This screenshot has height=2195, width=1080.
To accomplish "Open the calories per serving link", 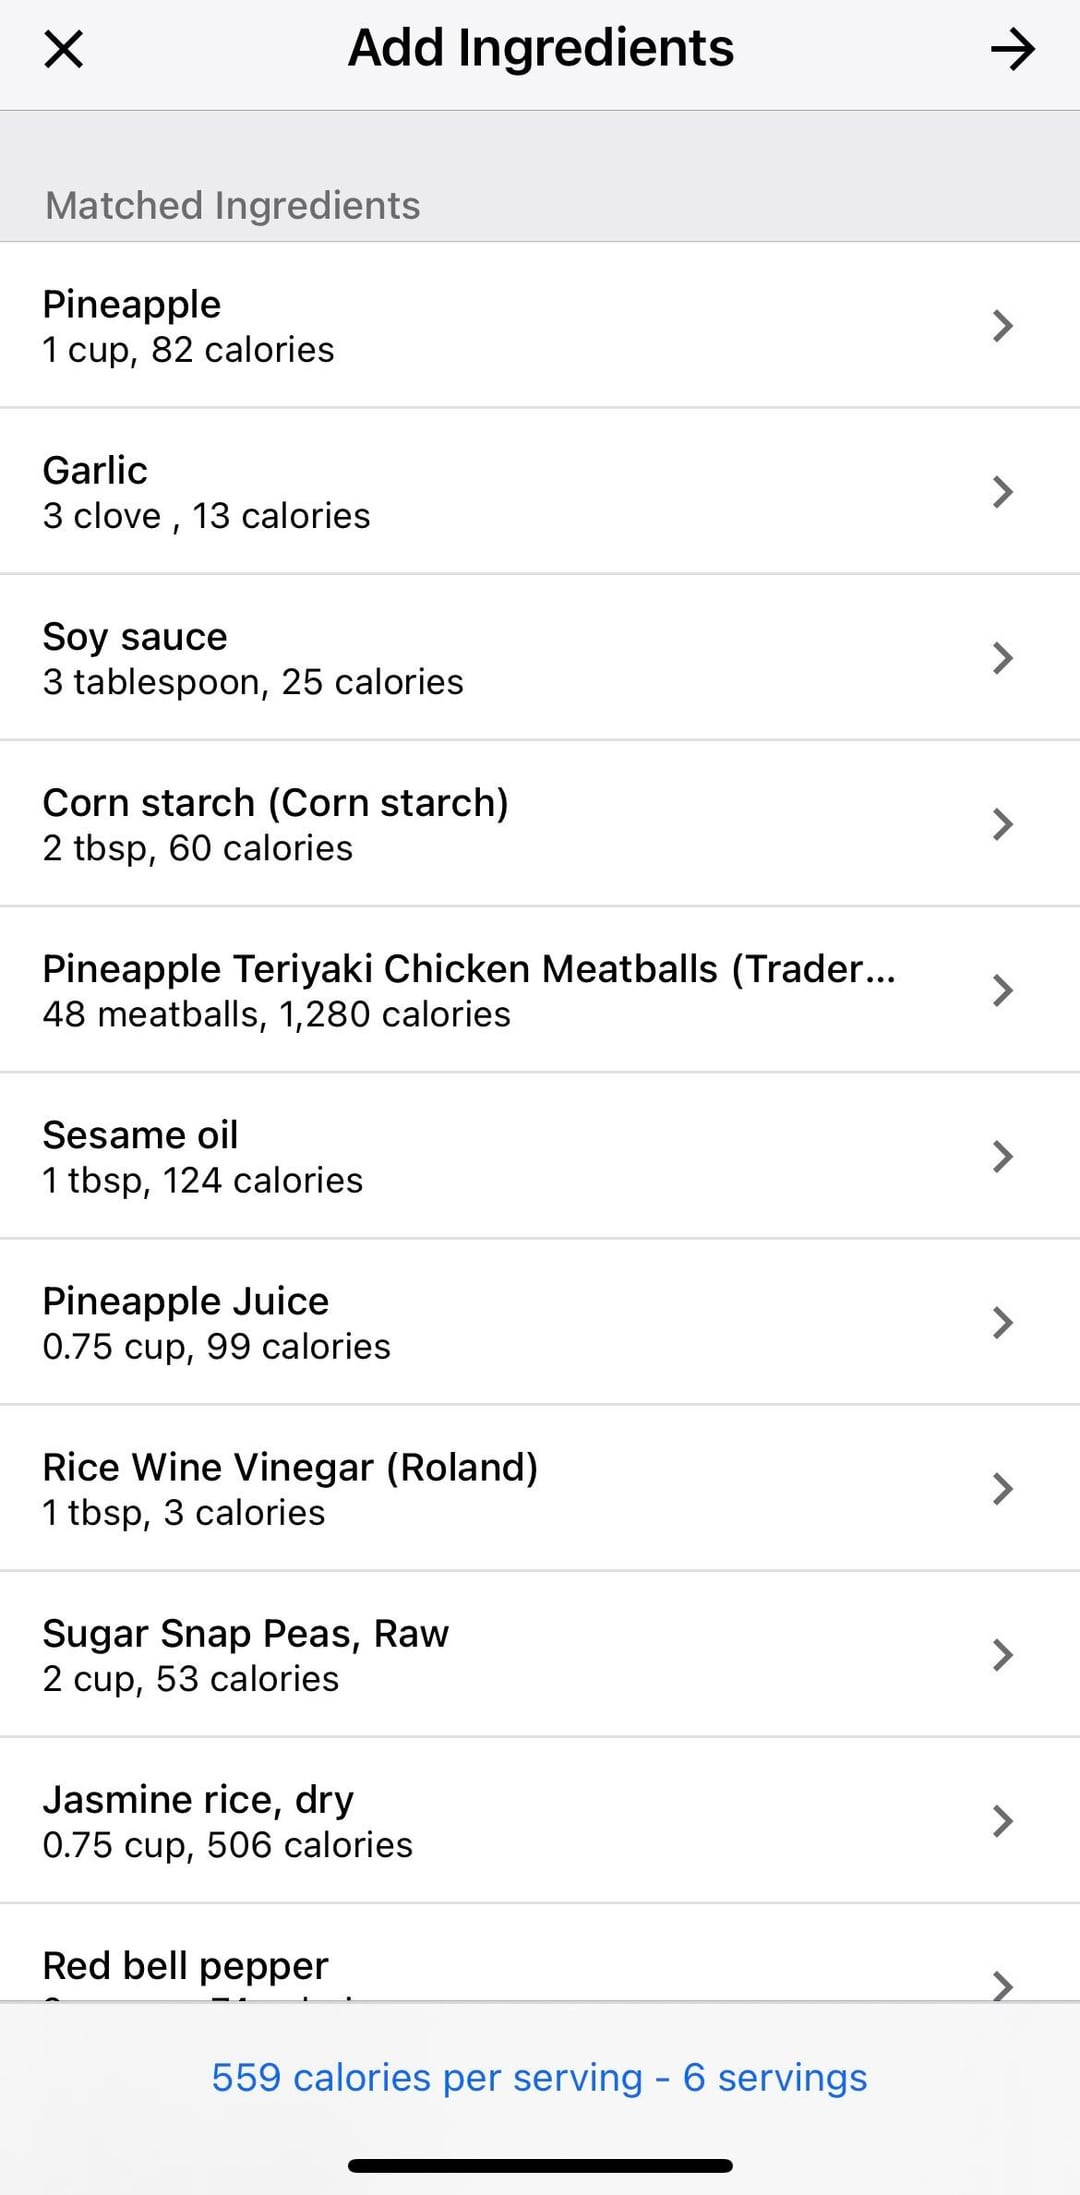I will (539, 2077).
